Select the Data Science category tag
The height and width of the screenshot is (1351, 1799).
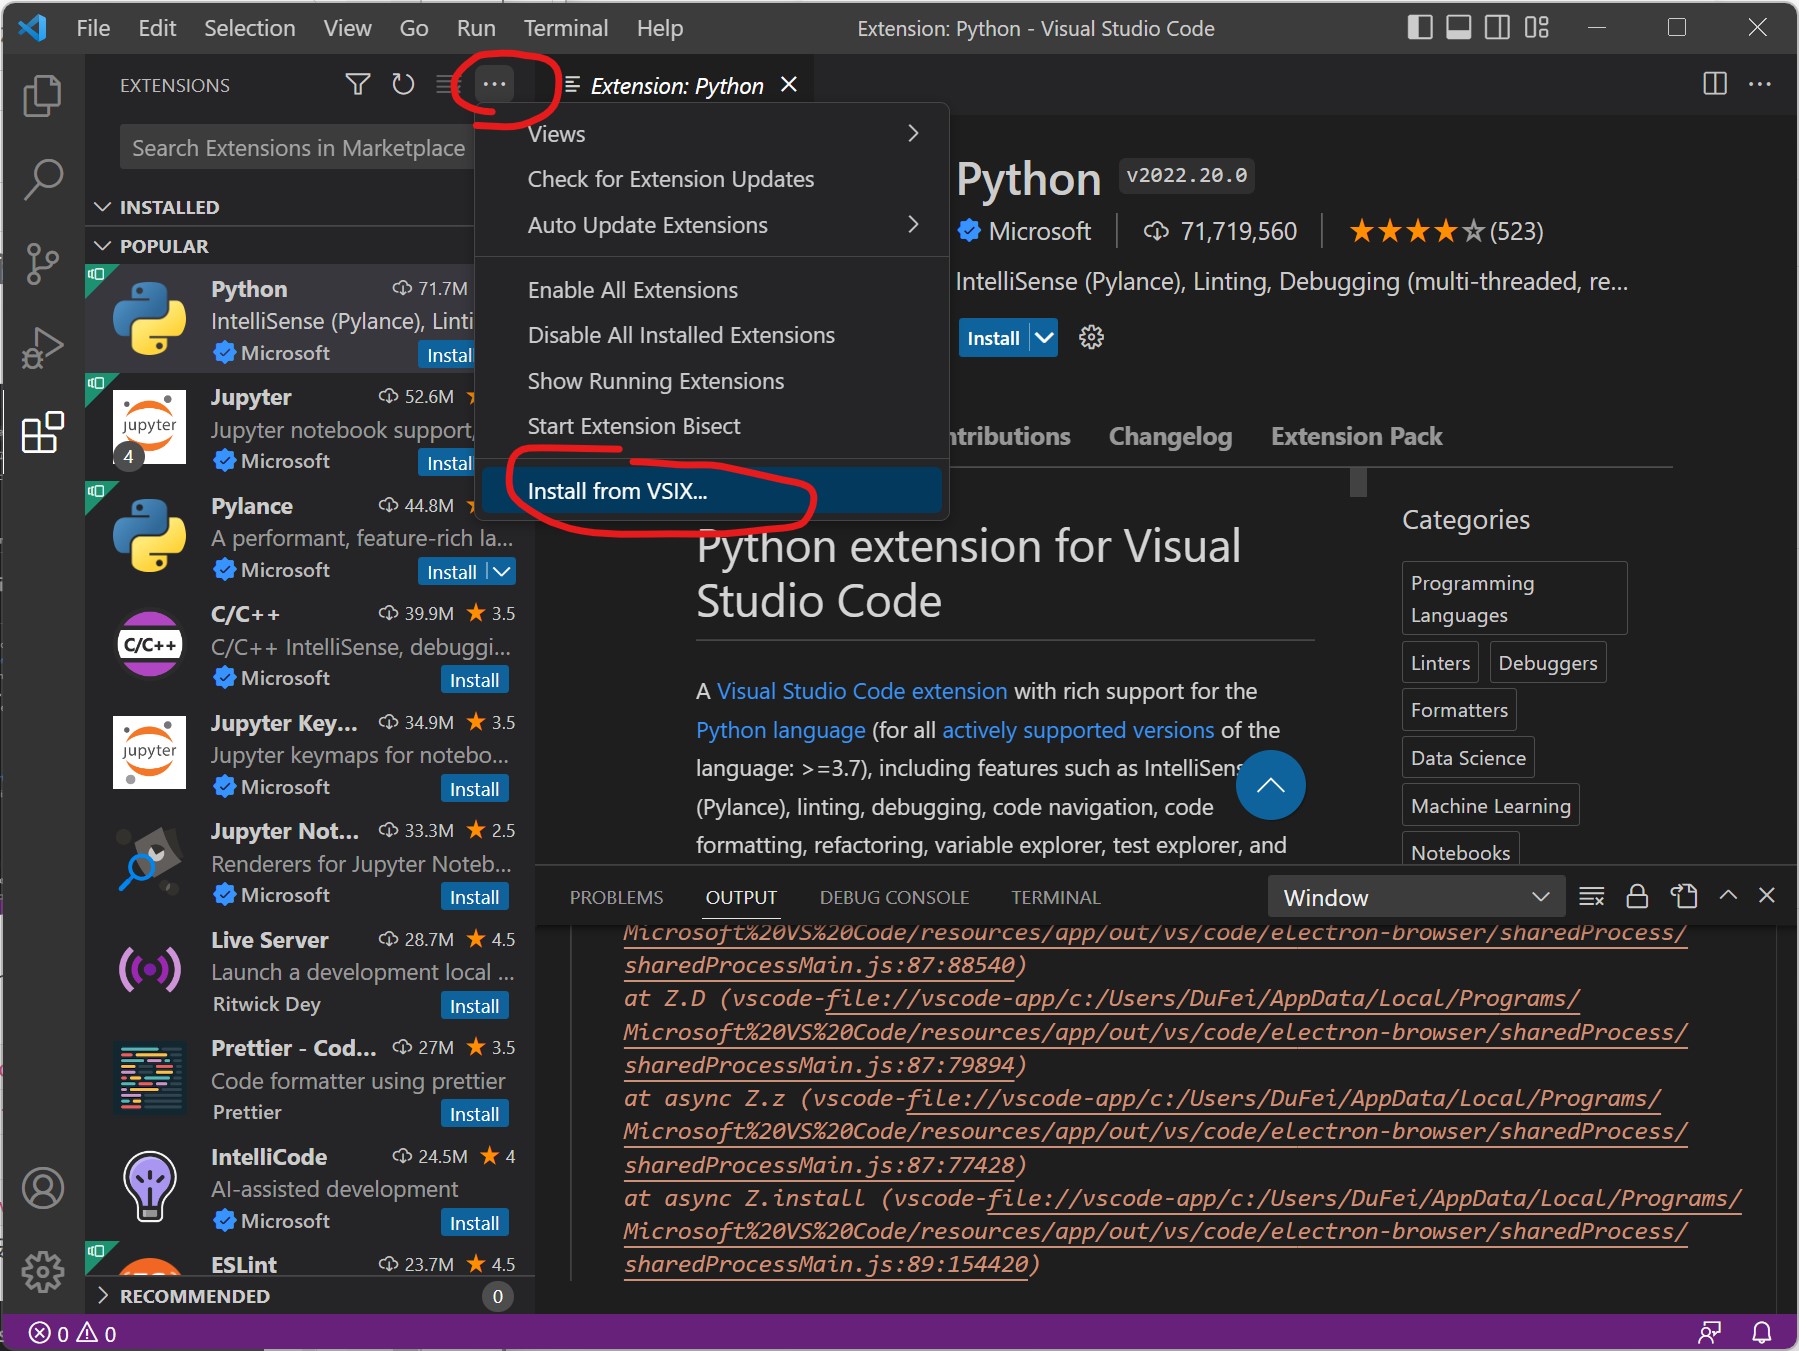(x=1468, y=758)
